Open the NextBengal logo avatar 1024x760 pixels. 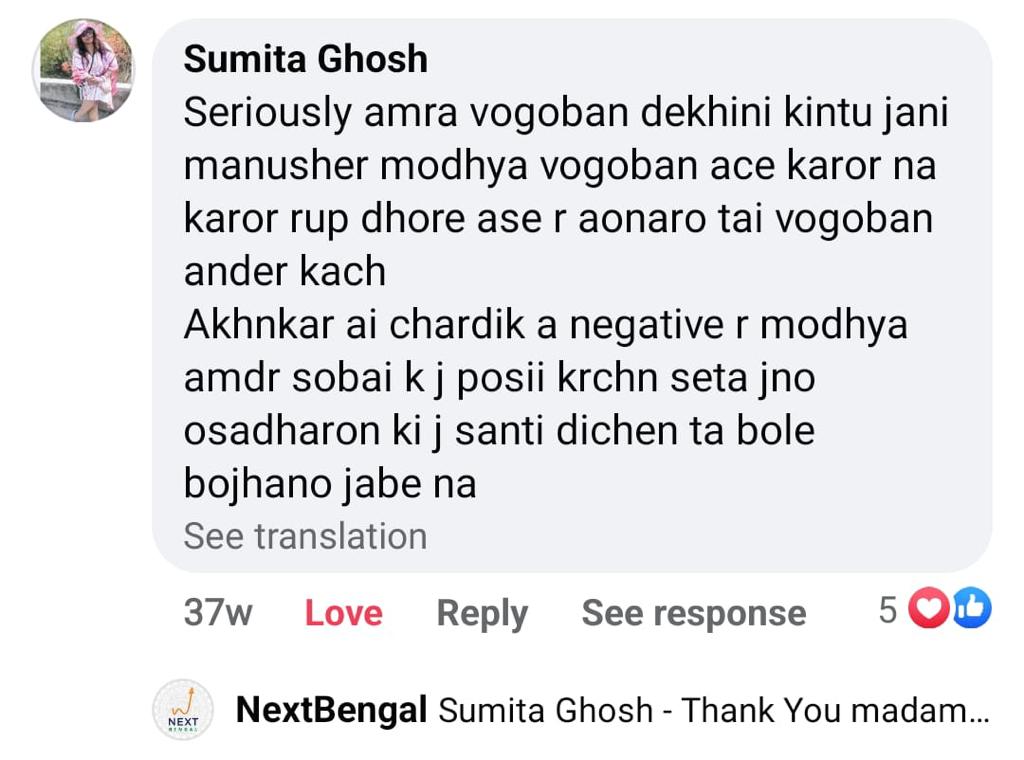pyautogui.click(x=182, y=711)
